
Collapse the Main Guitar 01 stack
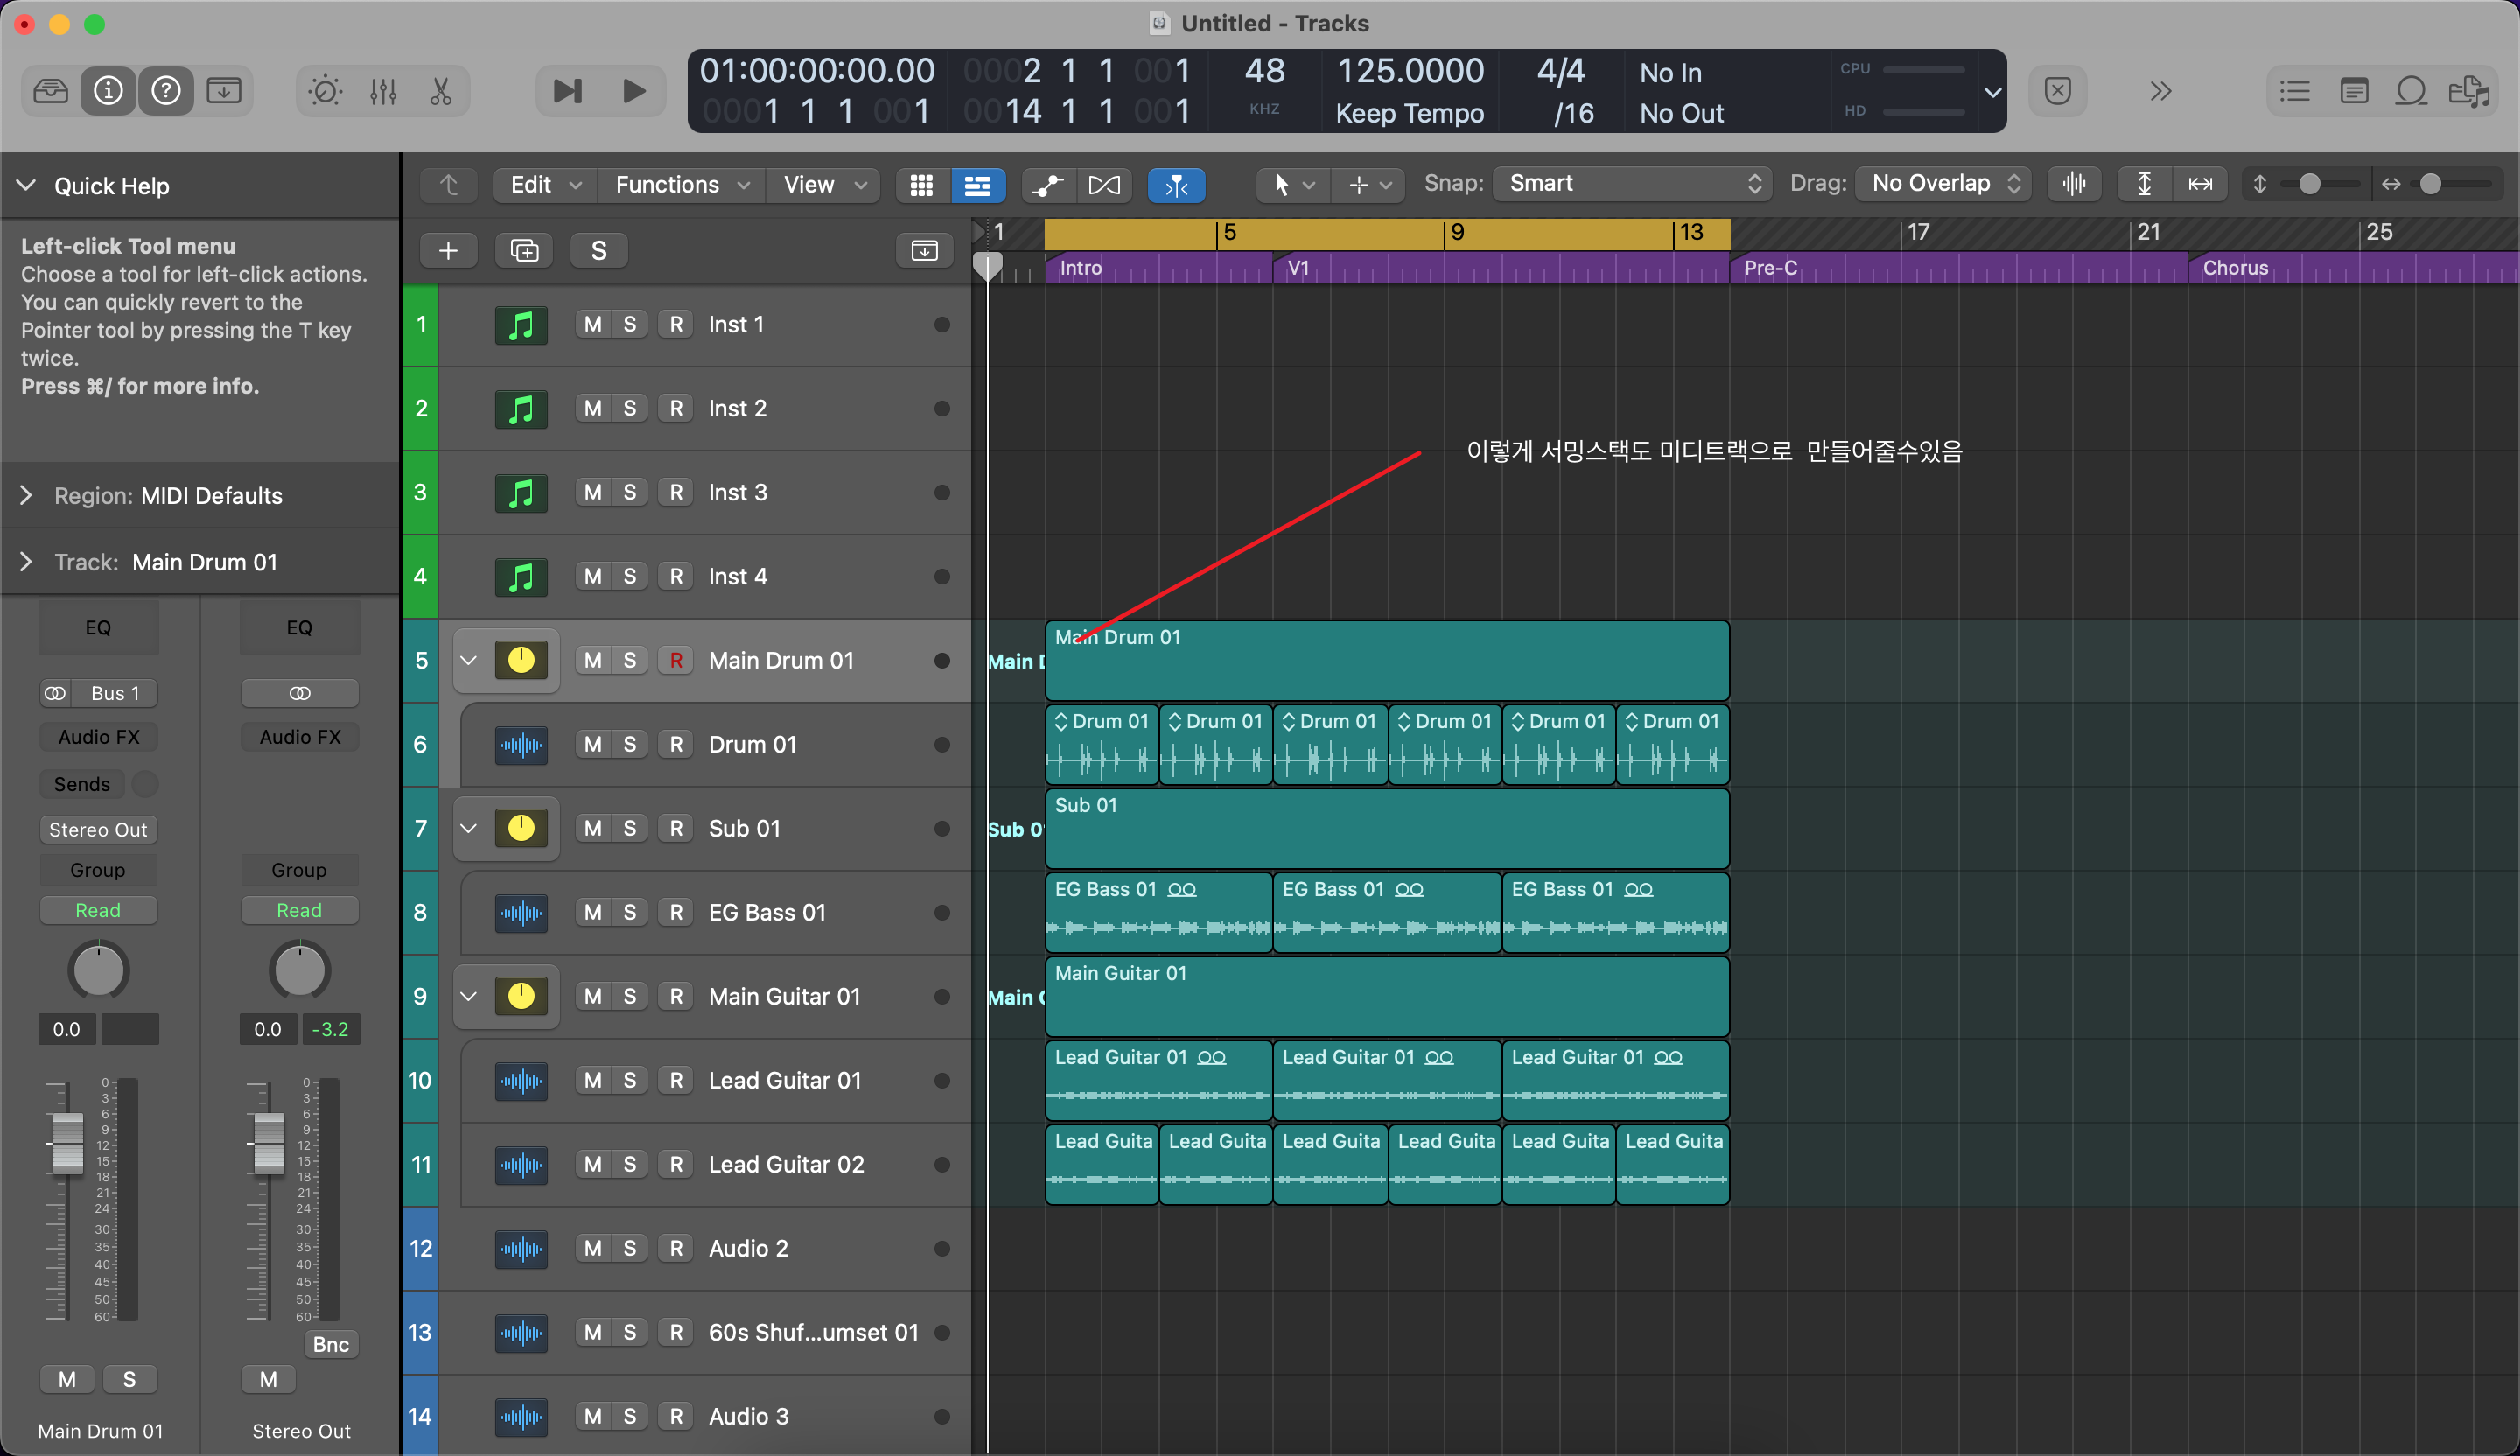pos(468,996)
